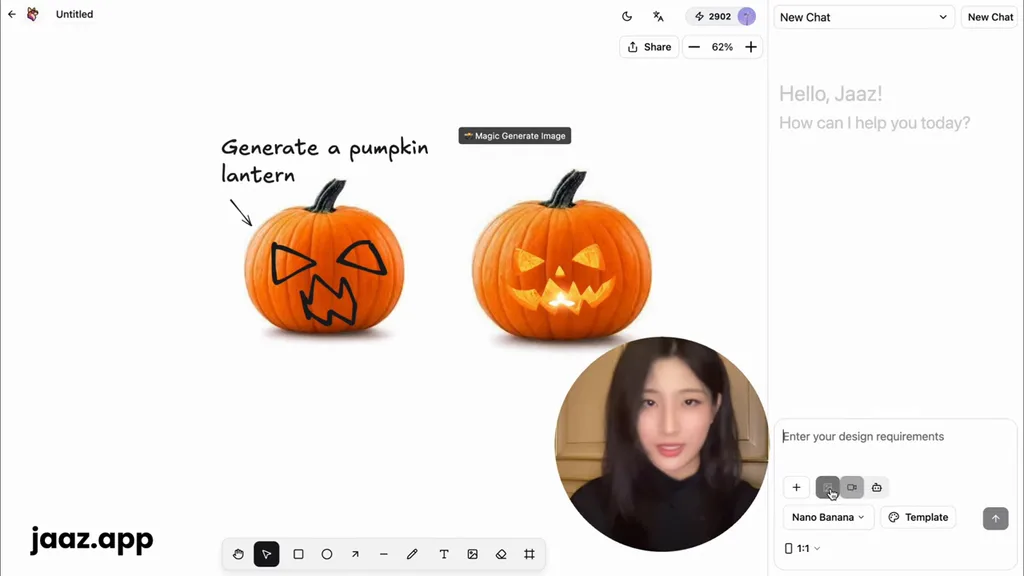Select the sketched pumpkin image on canvas
The width and height of the screenshot is (1024, 576).
(324, 257)
